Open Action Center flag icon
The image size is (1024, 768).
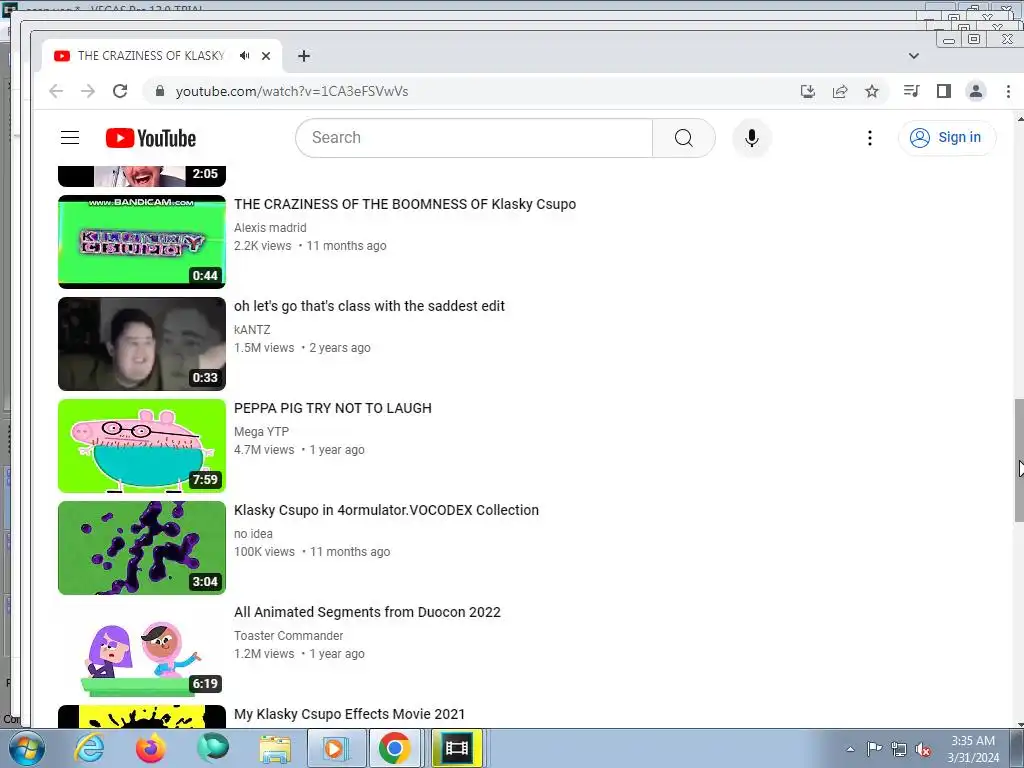pyautogui.click(x=874, y=749)
